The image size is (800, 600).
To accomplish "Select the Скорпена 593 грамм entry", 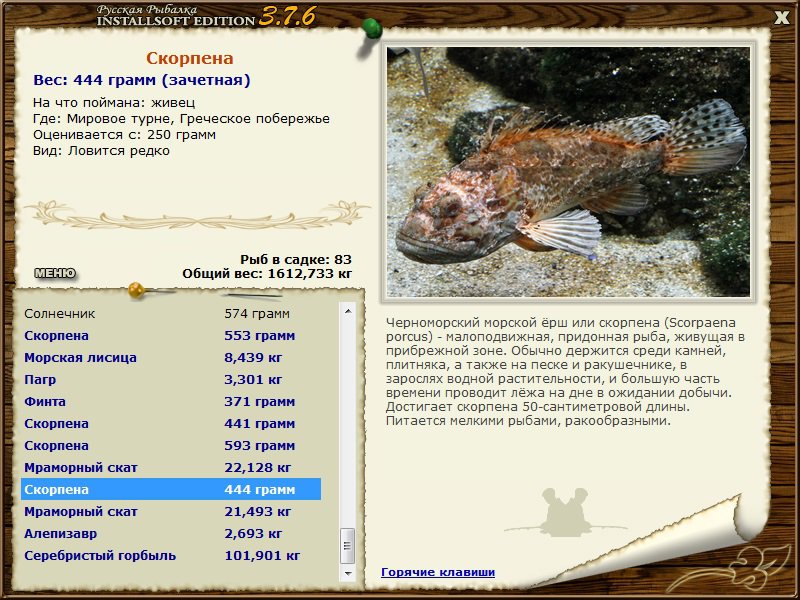I will tap(171, 445).
